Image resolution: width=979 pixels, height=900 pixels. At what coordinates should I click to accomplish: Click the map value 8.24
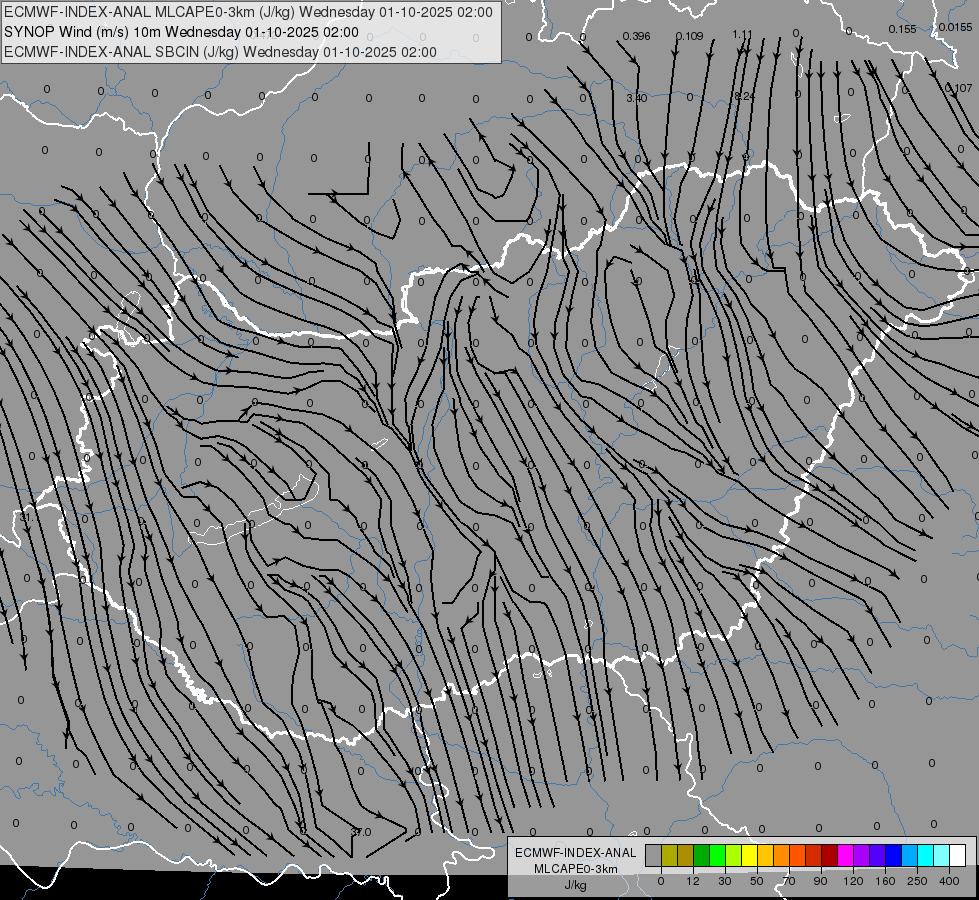744,96
